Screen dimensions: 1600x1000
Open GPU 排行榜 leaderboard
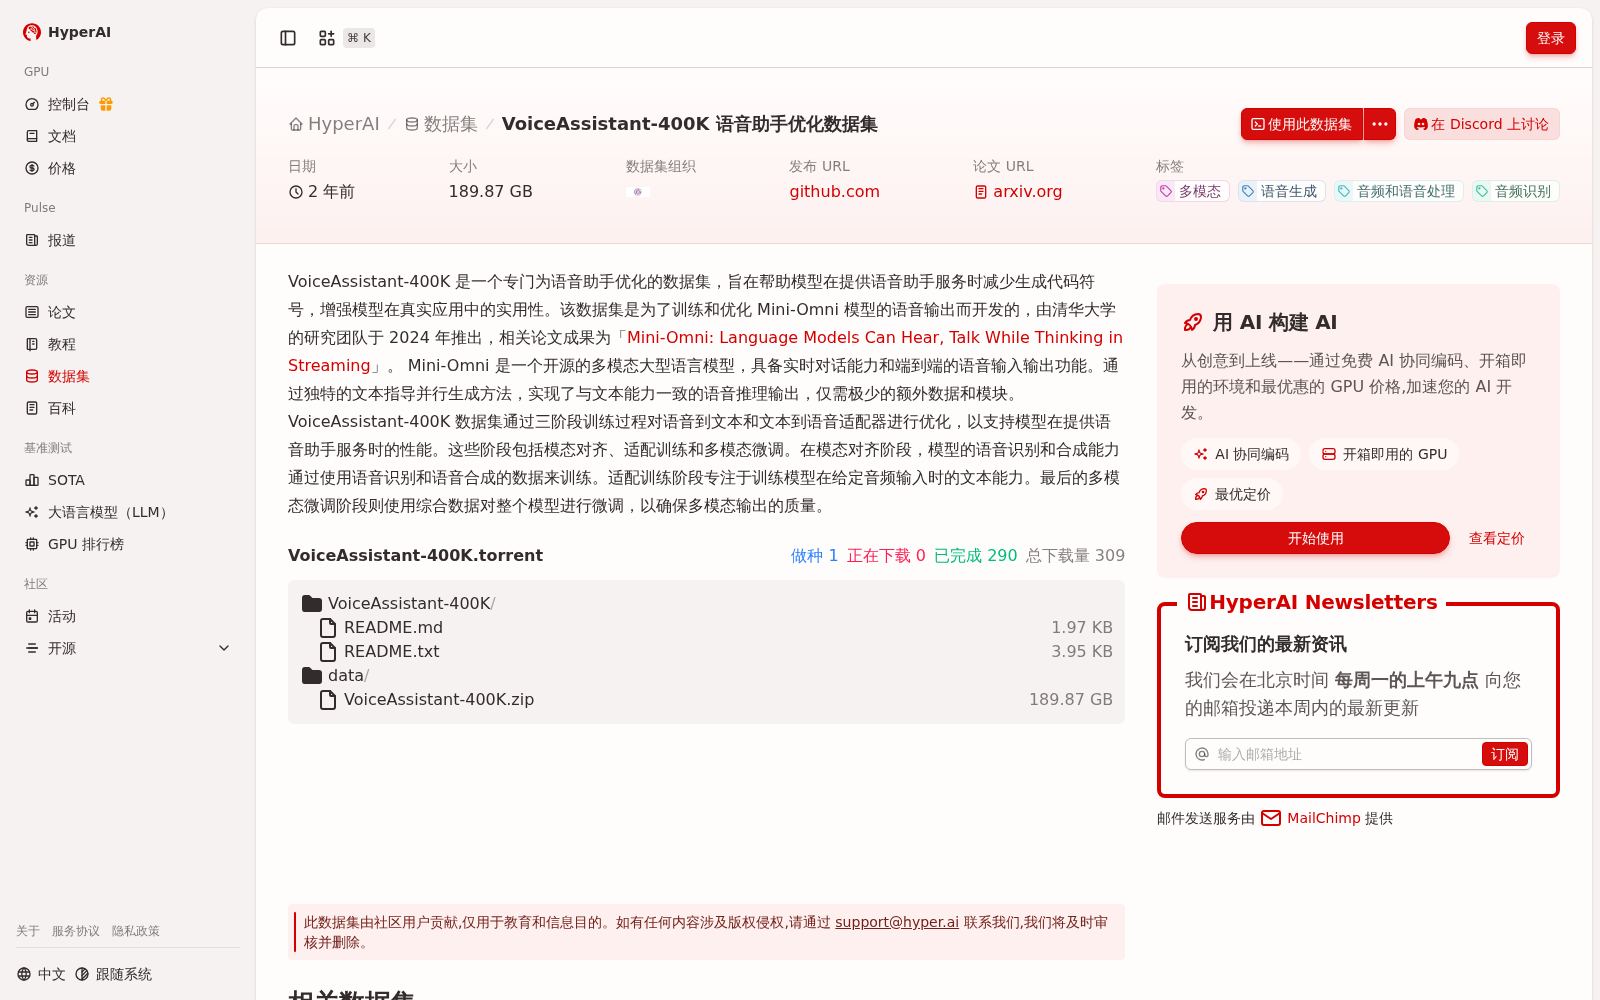point(86,544)
